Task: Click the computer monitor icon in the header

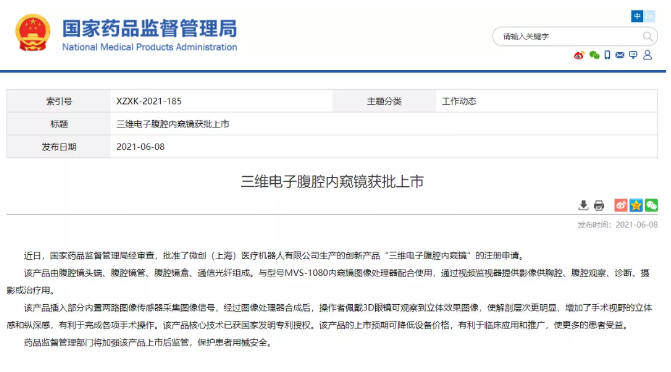Action: pos(633,55)
